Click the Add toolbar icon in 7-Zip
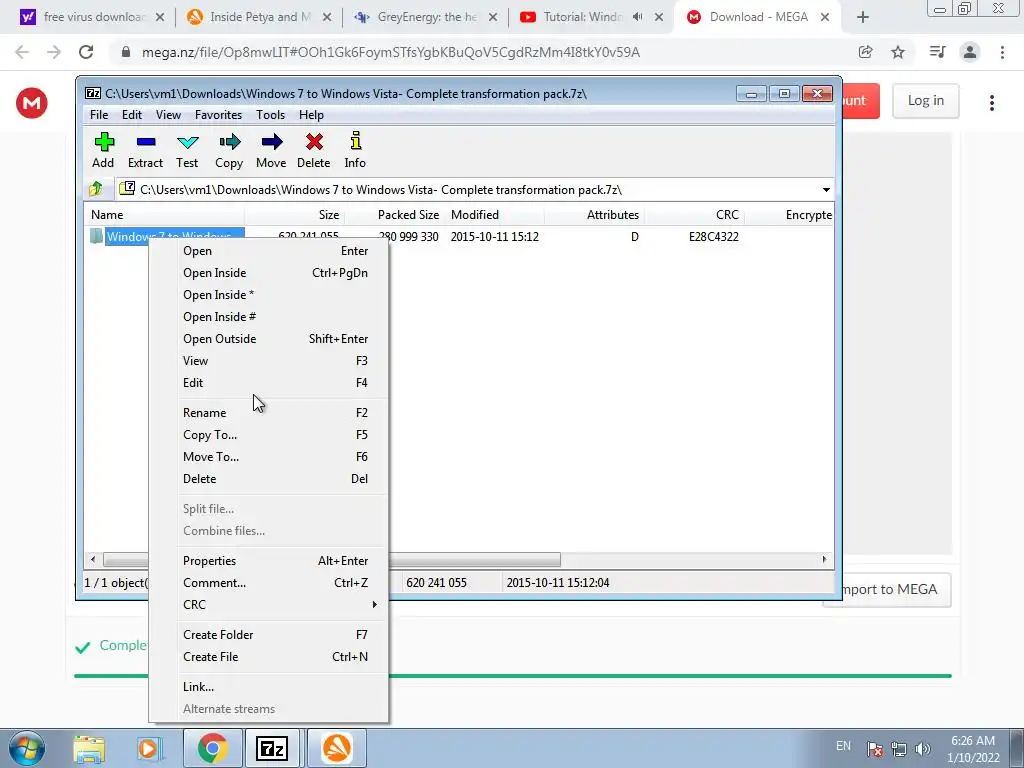This screenshot has height=768, width=1024. tap(103, 142)
